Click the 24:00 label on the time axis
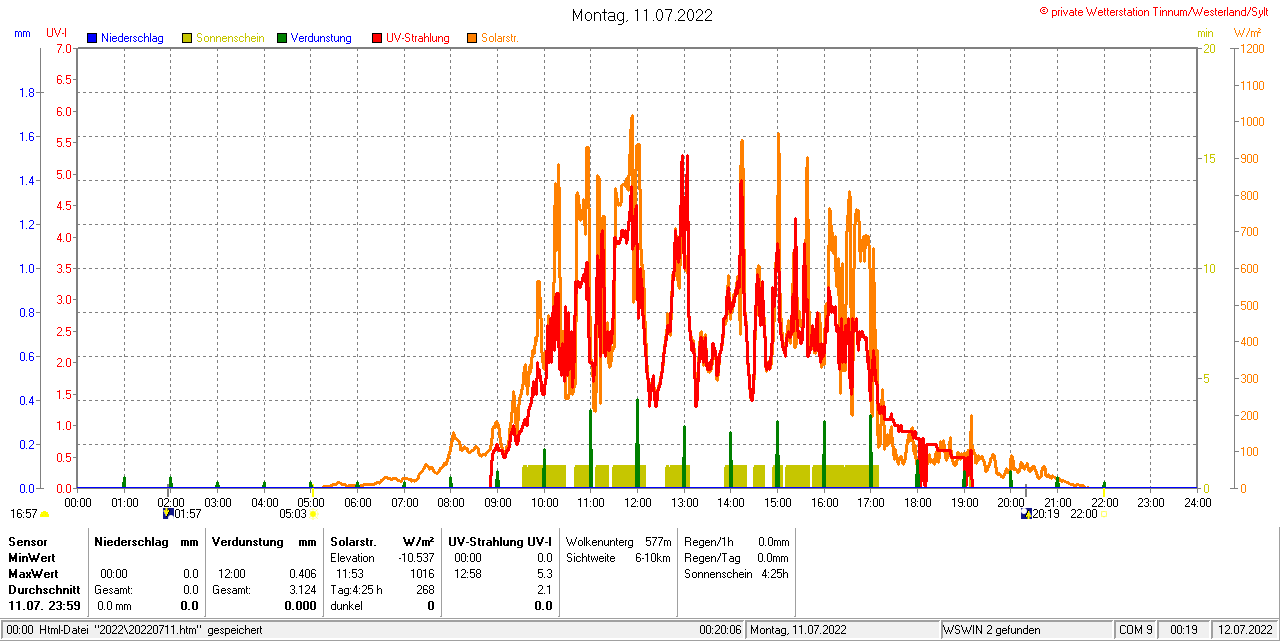 [x=1197, y=502]
